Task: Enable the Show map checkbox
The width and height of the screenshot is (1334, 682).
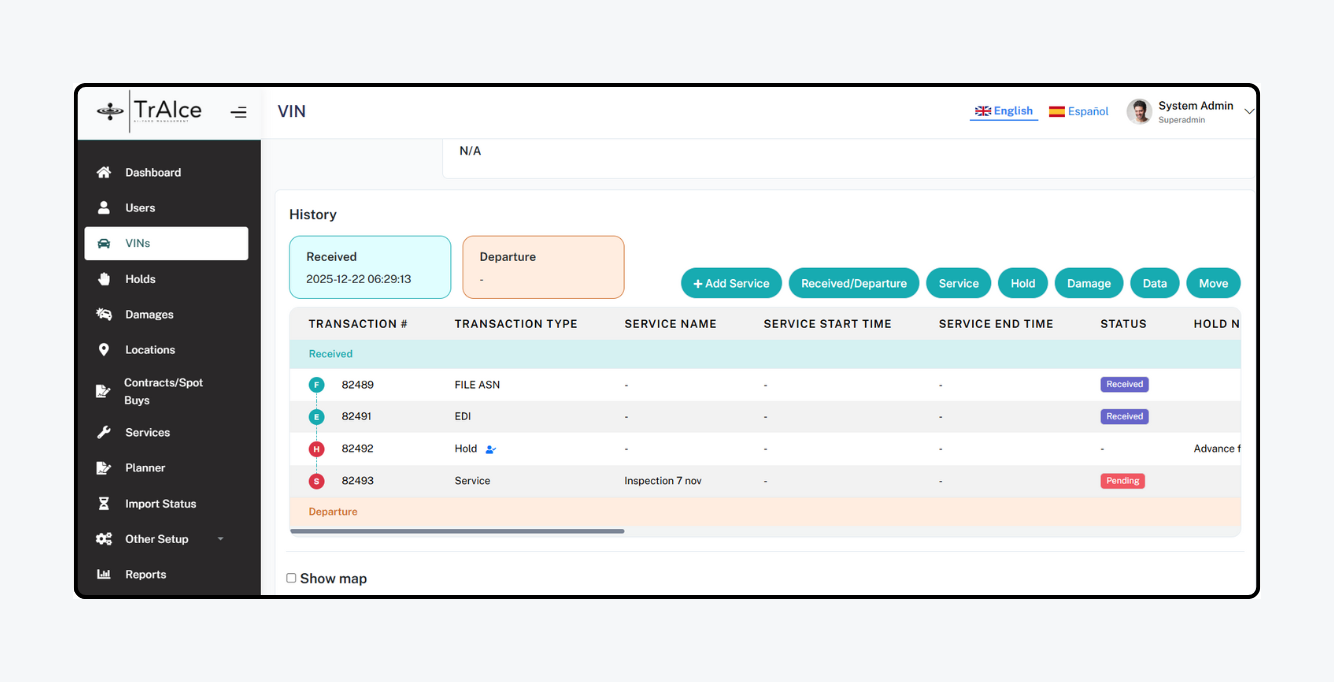Action: pyautogui.click(x=292, y=578)
